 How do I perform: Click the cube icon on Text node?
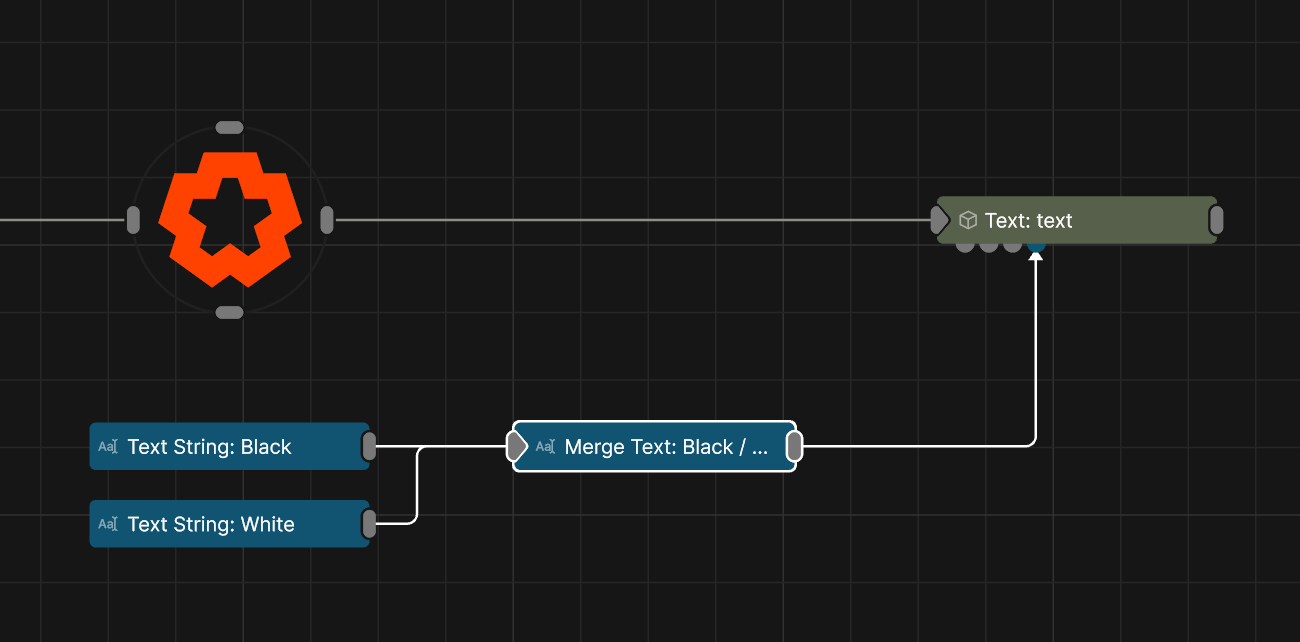pyautogui.click(x=967, y=220)
